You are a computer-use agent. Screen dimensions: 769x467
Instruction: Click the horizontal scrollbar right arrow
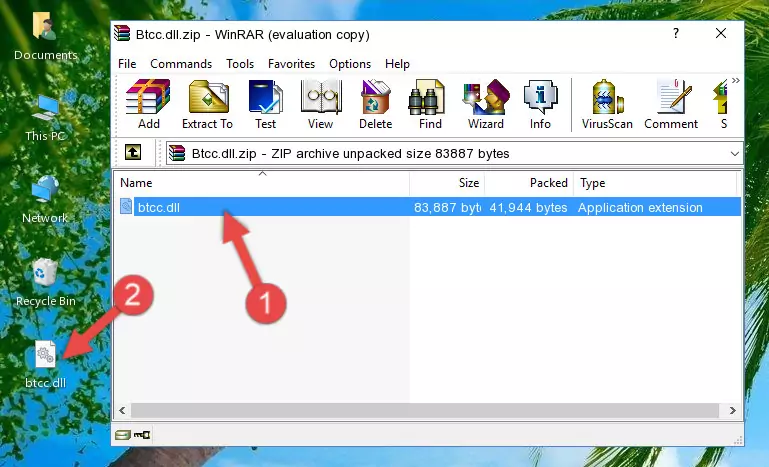point(732,410)
